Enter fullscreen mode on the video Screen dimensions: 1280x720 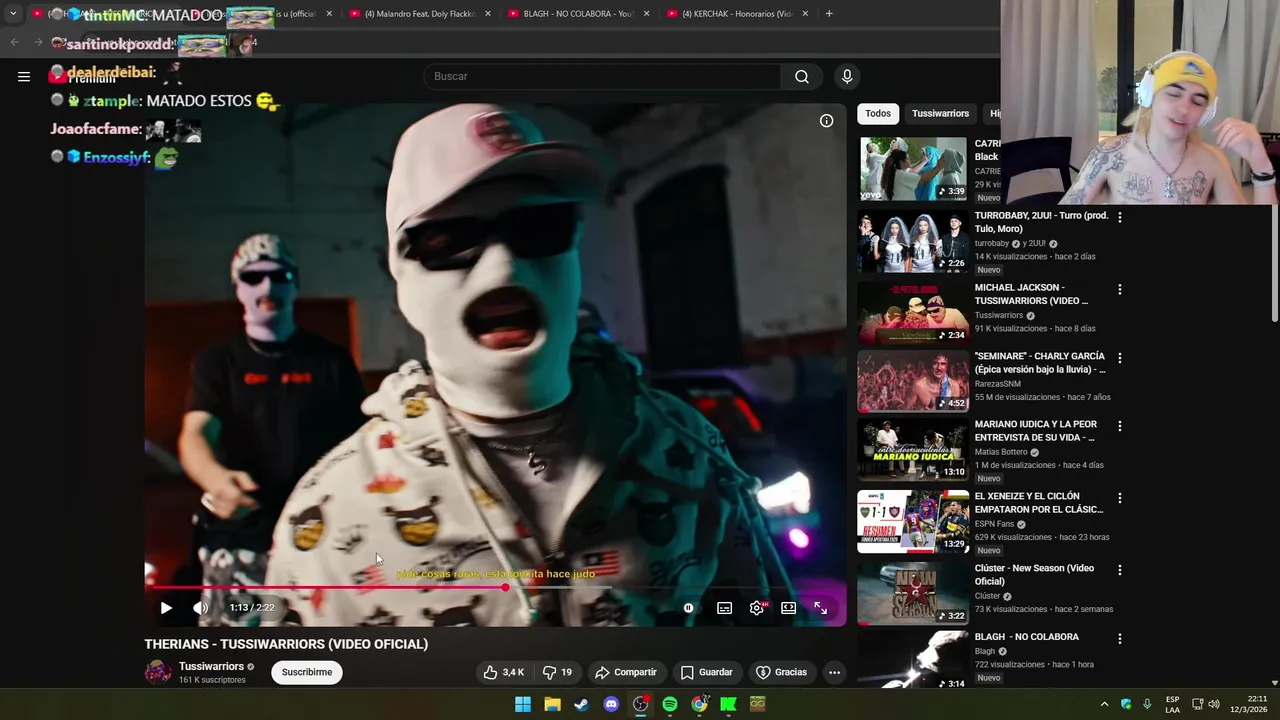[x=820, y=607]
